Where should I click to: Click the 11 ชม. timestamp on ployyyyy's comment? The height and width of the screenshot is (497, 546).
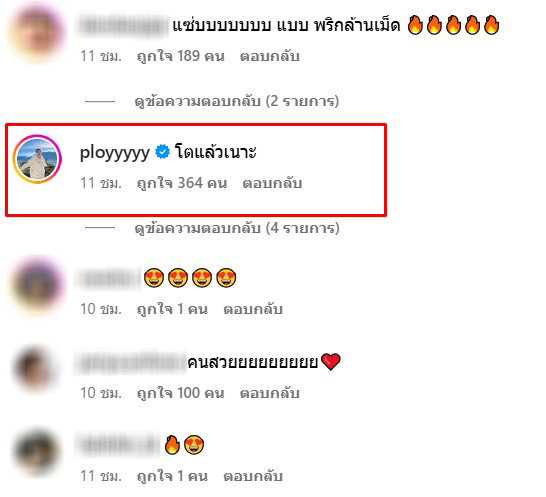click(x=101, y=183)
